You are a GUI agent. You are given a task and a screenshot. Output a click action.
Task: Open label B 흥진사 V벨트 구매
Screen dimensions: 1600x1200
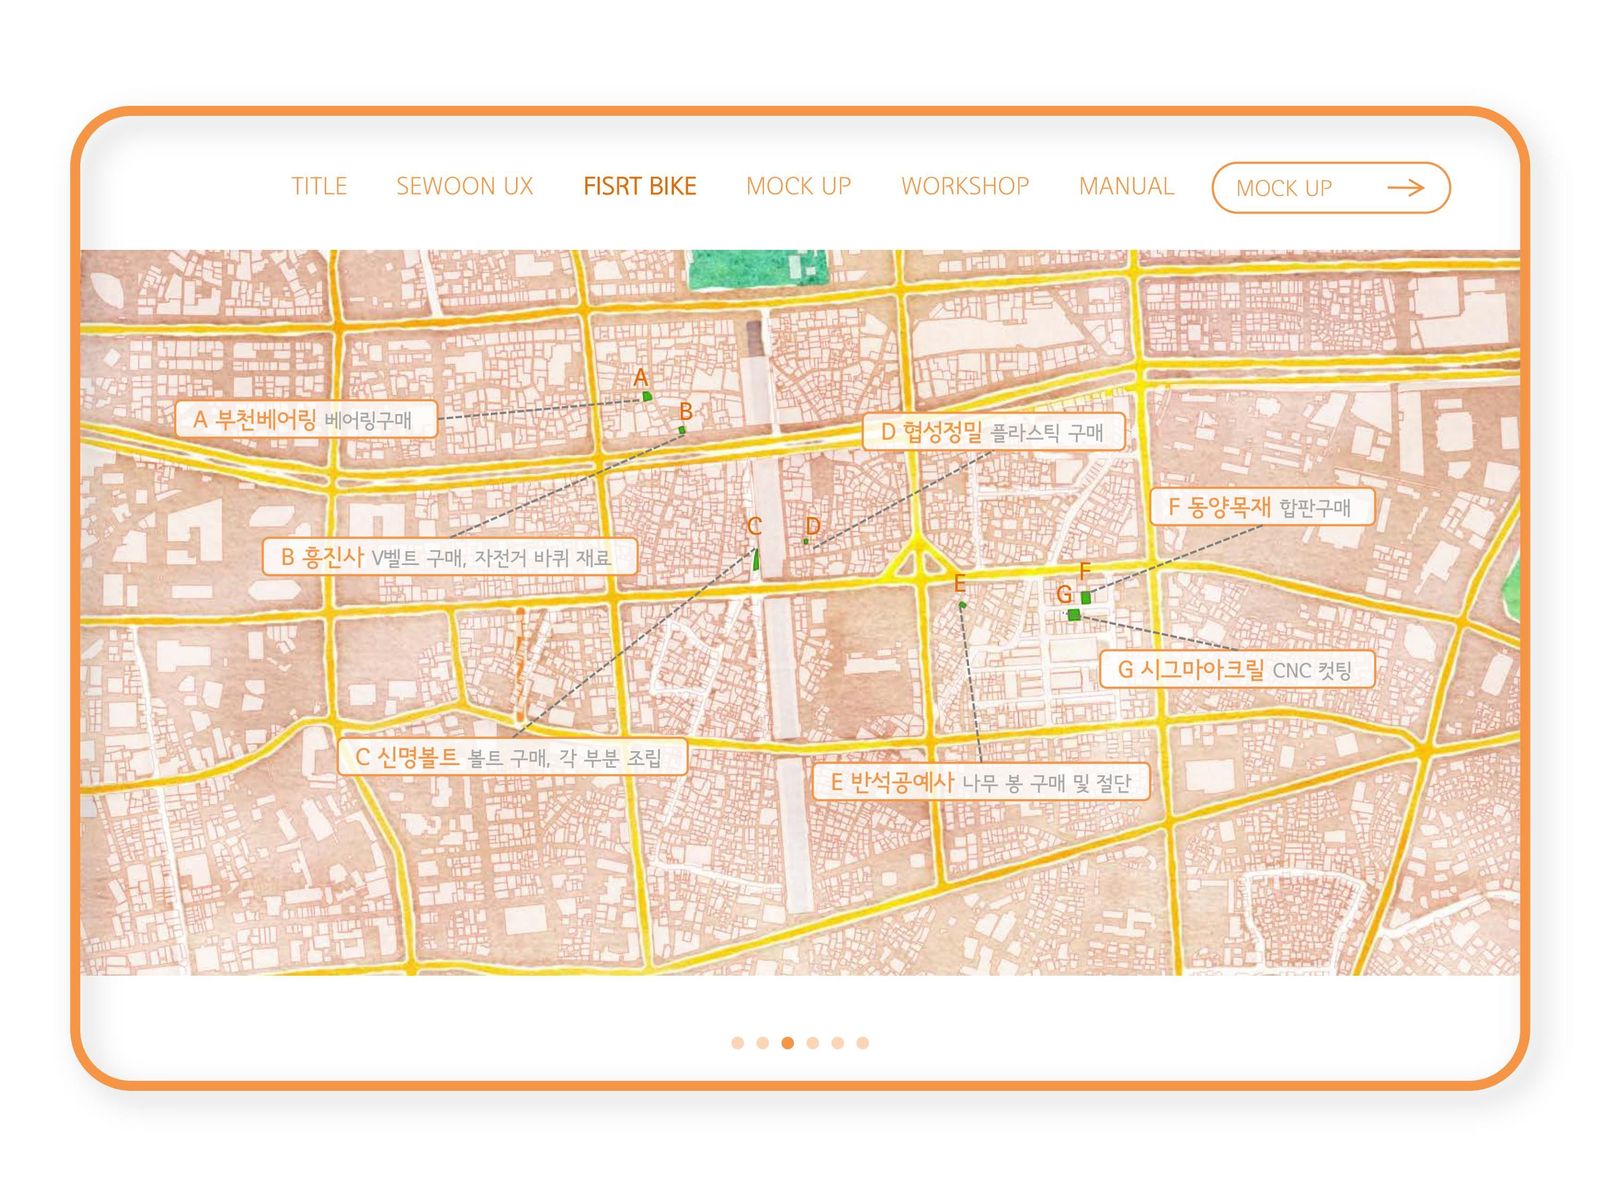(x=449, y=557)
